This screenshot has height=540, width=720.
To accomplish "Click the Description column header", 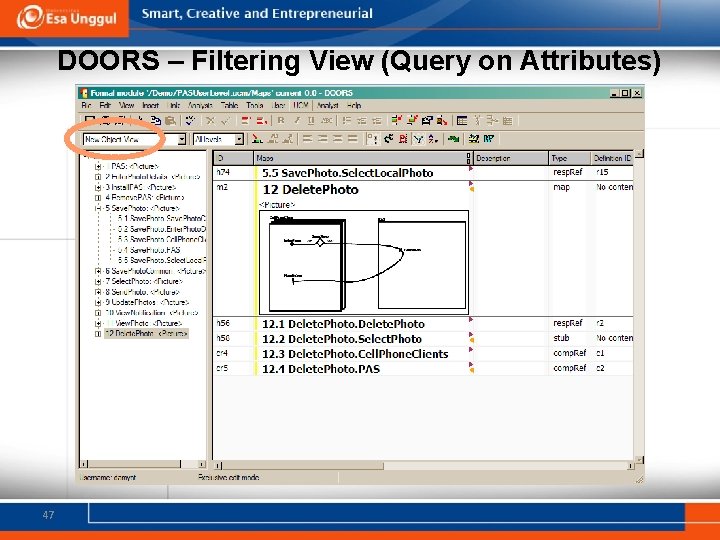I will (511, 158).
